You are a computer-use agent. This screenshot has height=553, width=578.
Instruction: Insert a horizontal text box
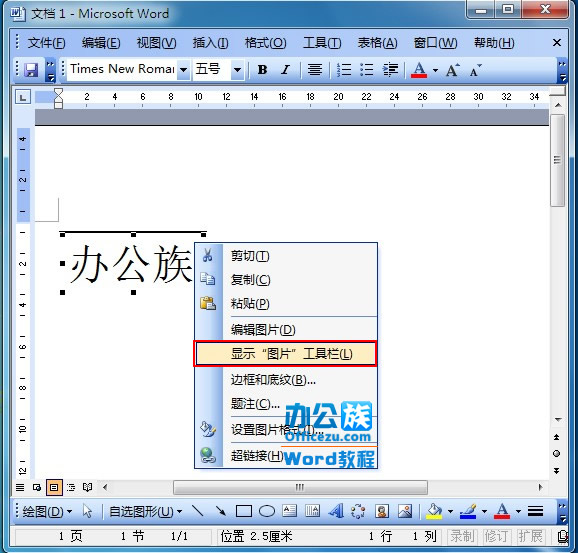(x=290, y=511)
